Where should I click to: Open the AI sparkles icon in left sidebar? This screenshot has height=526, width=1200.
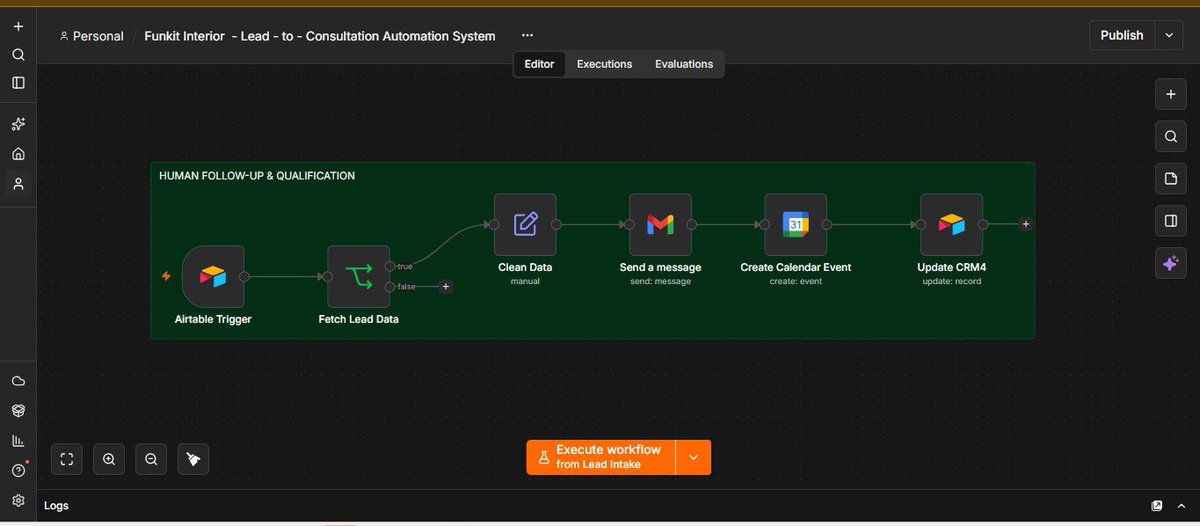tap(18, 124)
